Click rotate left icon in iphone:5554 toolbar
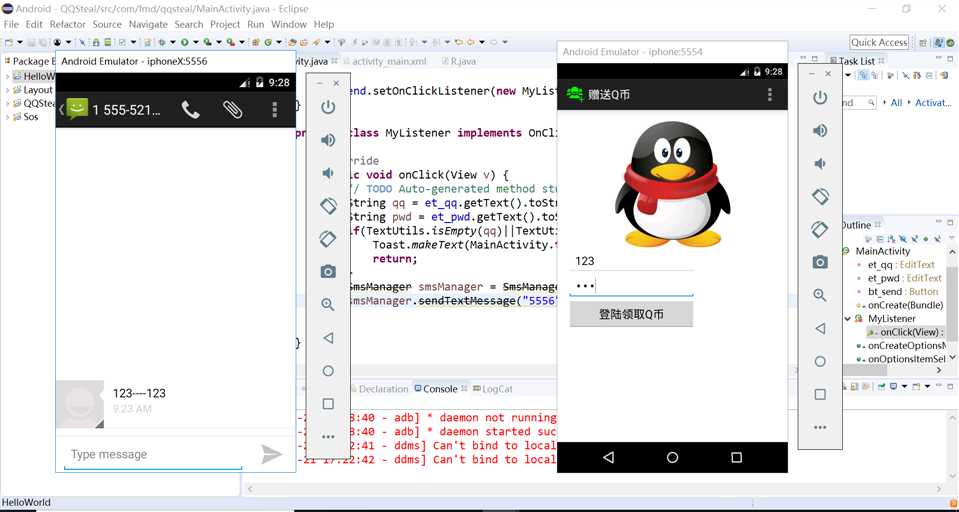 tap(820, 196)
